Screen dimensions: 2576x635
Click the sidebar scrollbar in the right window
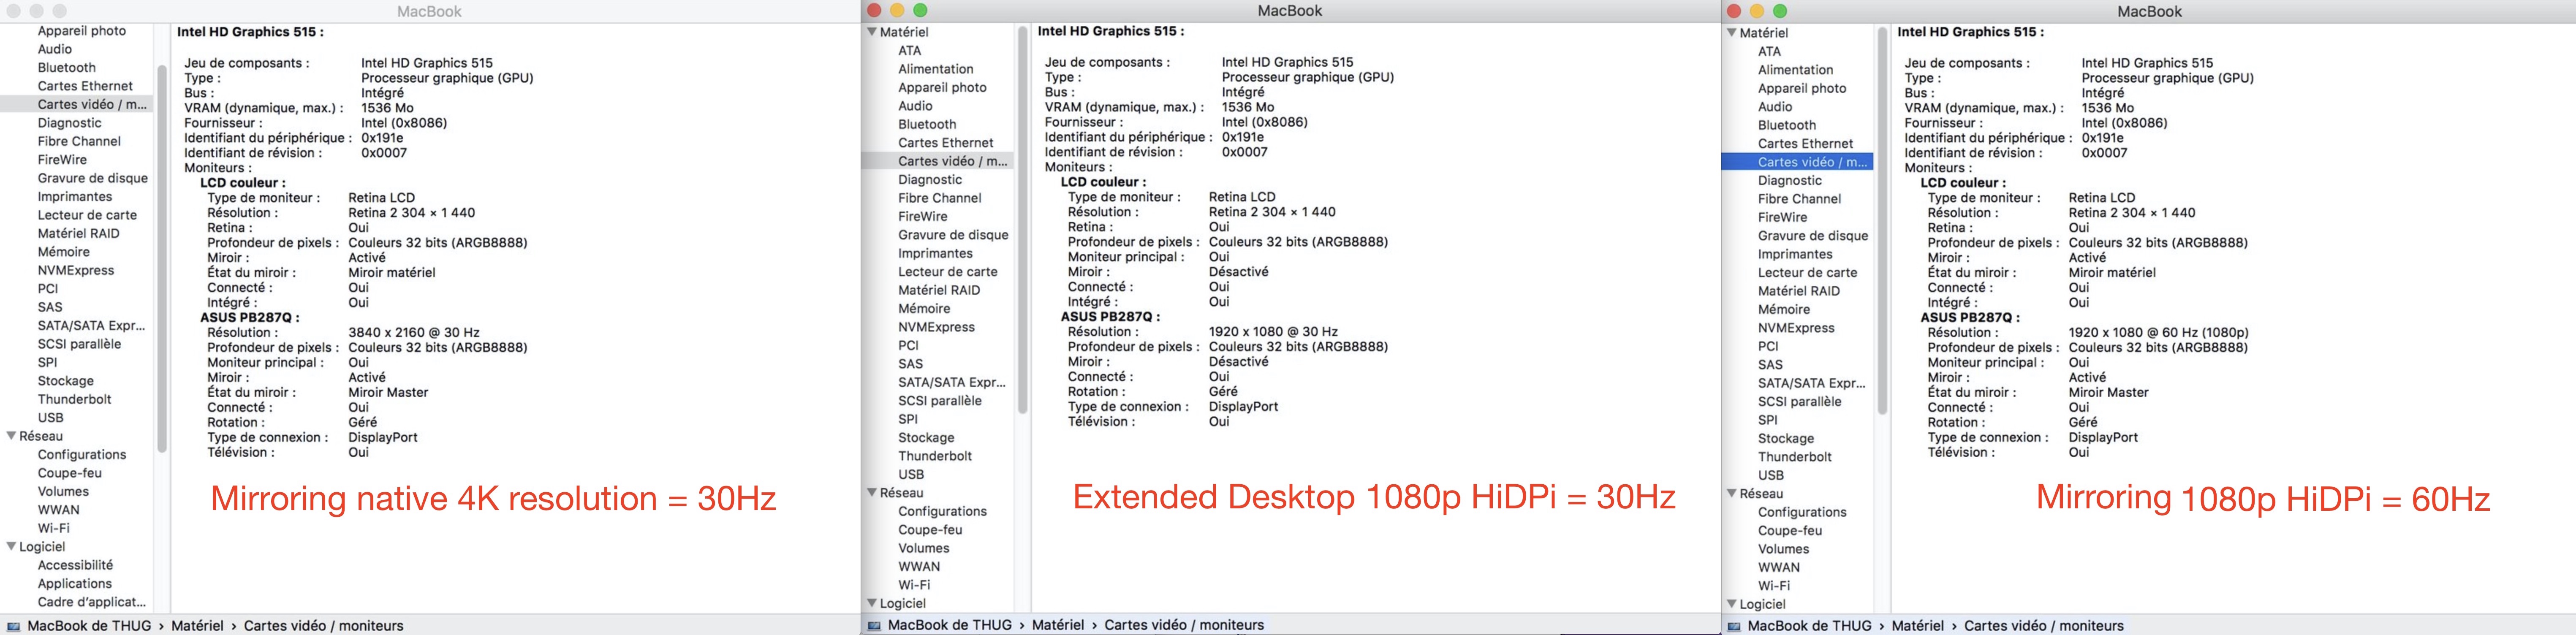pos(1882,221)
